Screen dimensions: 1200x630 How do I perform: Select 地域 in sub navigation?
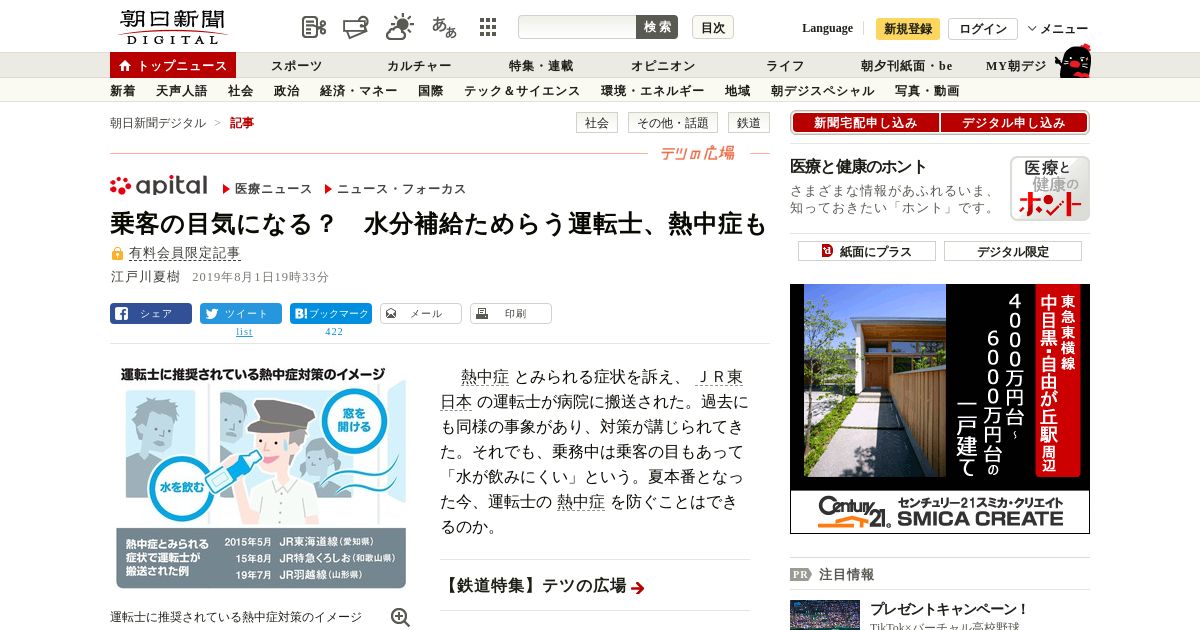pyautogui.click(x=737, y=91)
